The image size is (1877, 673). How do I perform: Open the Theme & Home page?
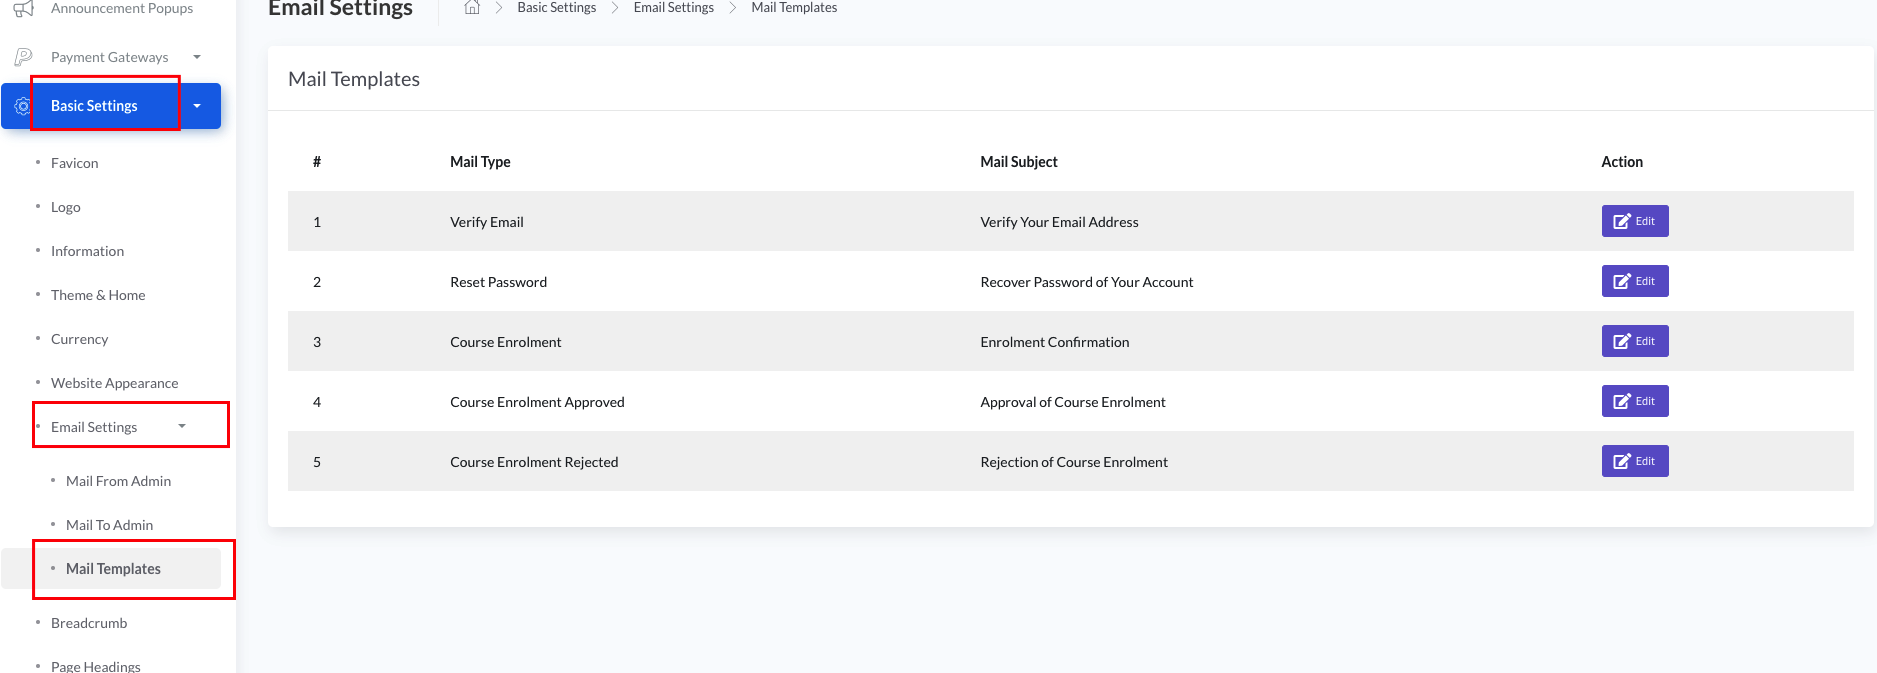tap(98, 295)
